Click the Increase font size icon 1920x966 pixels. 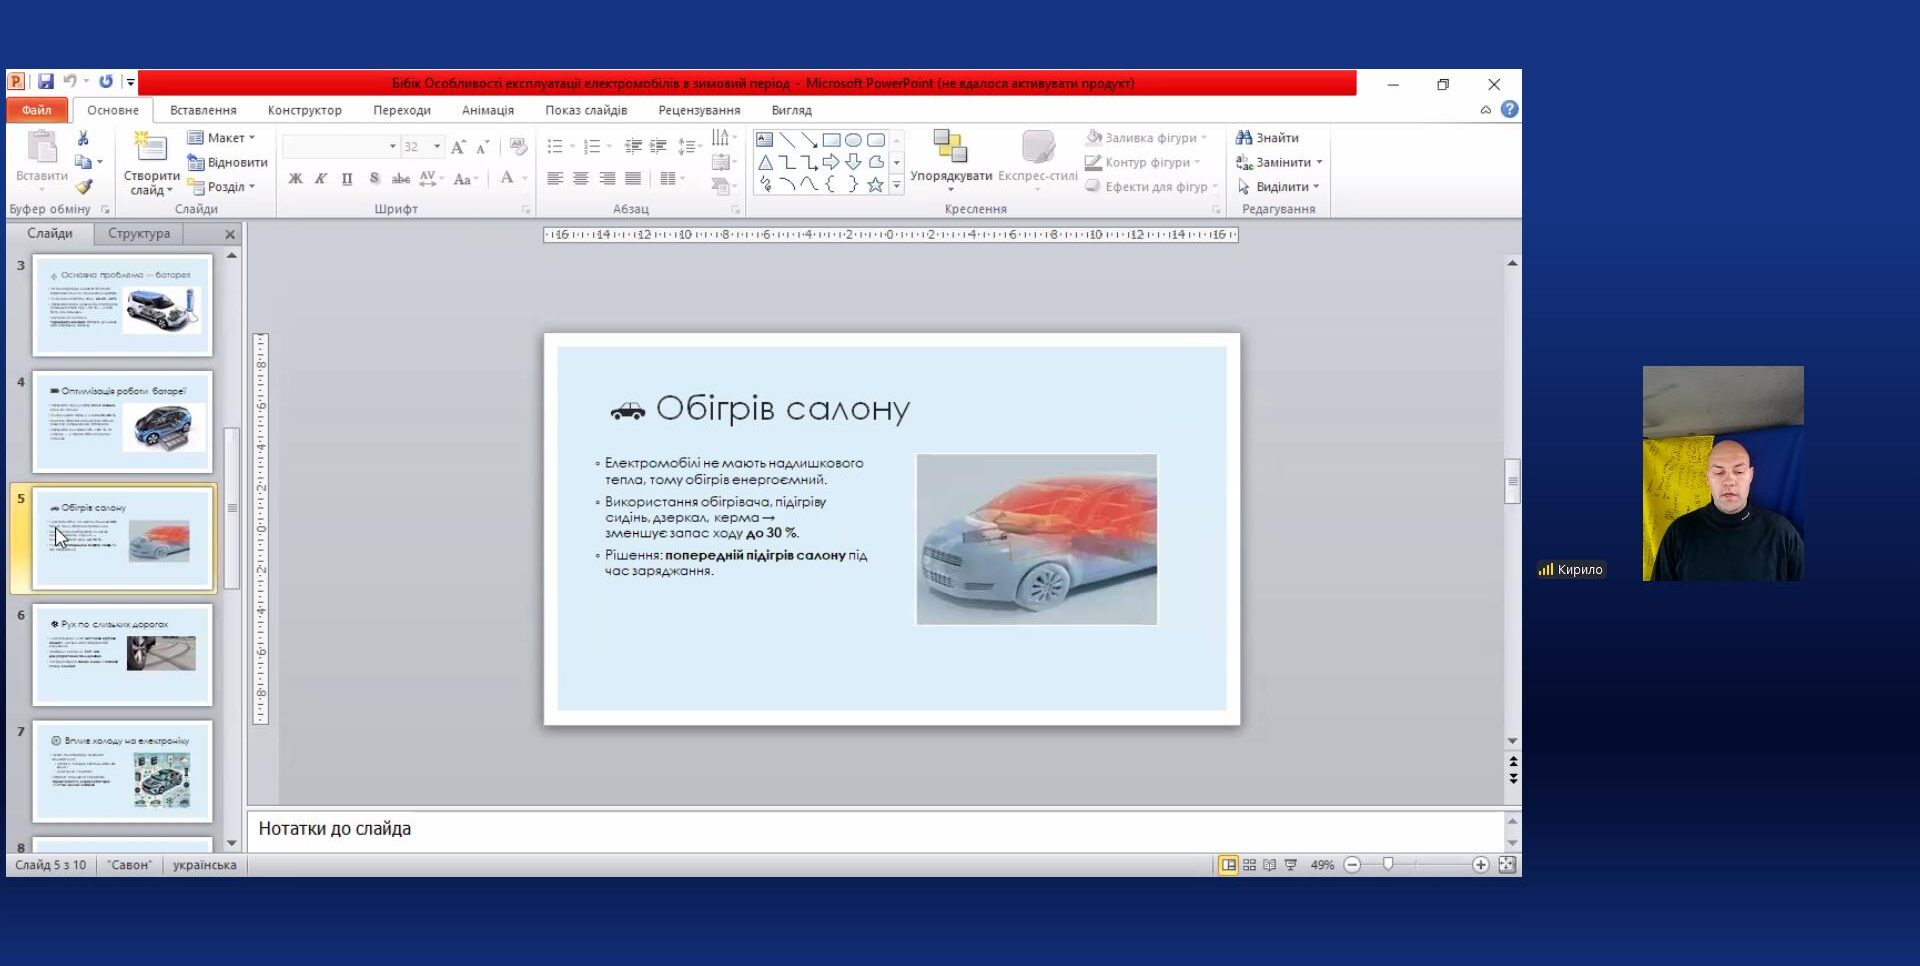458,147
